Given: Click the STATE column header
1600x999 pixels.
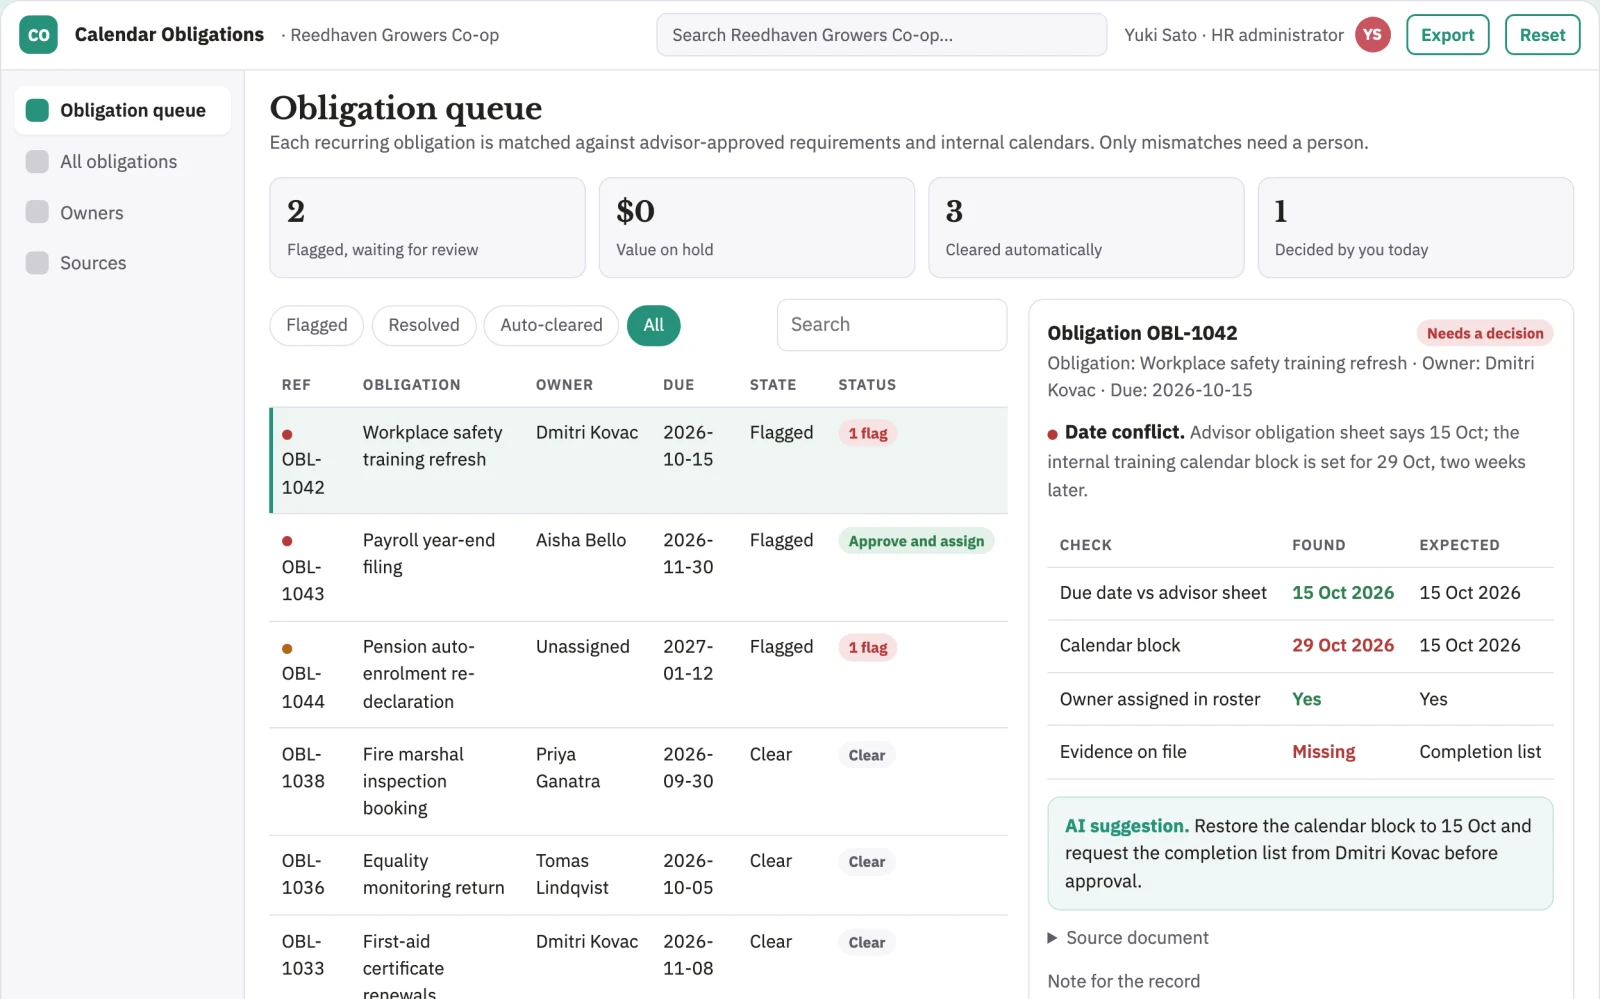Looking at the screenshot, I should [x=773, y=385].
